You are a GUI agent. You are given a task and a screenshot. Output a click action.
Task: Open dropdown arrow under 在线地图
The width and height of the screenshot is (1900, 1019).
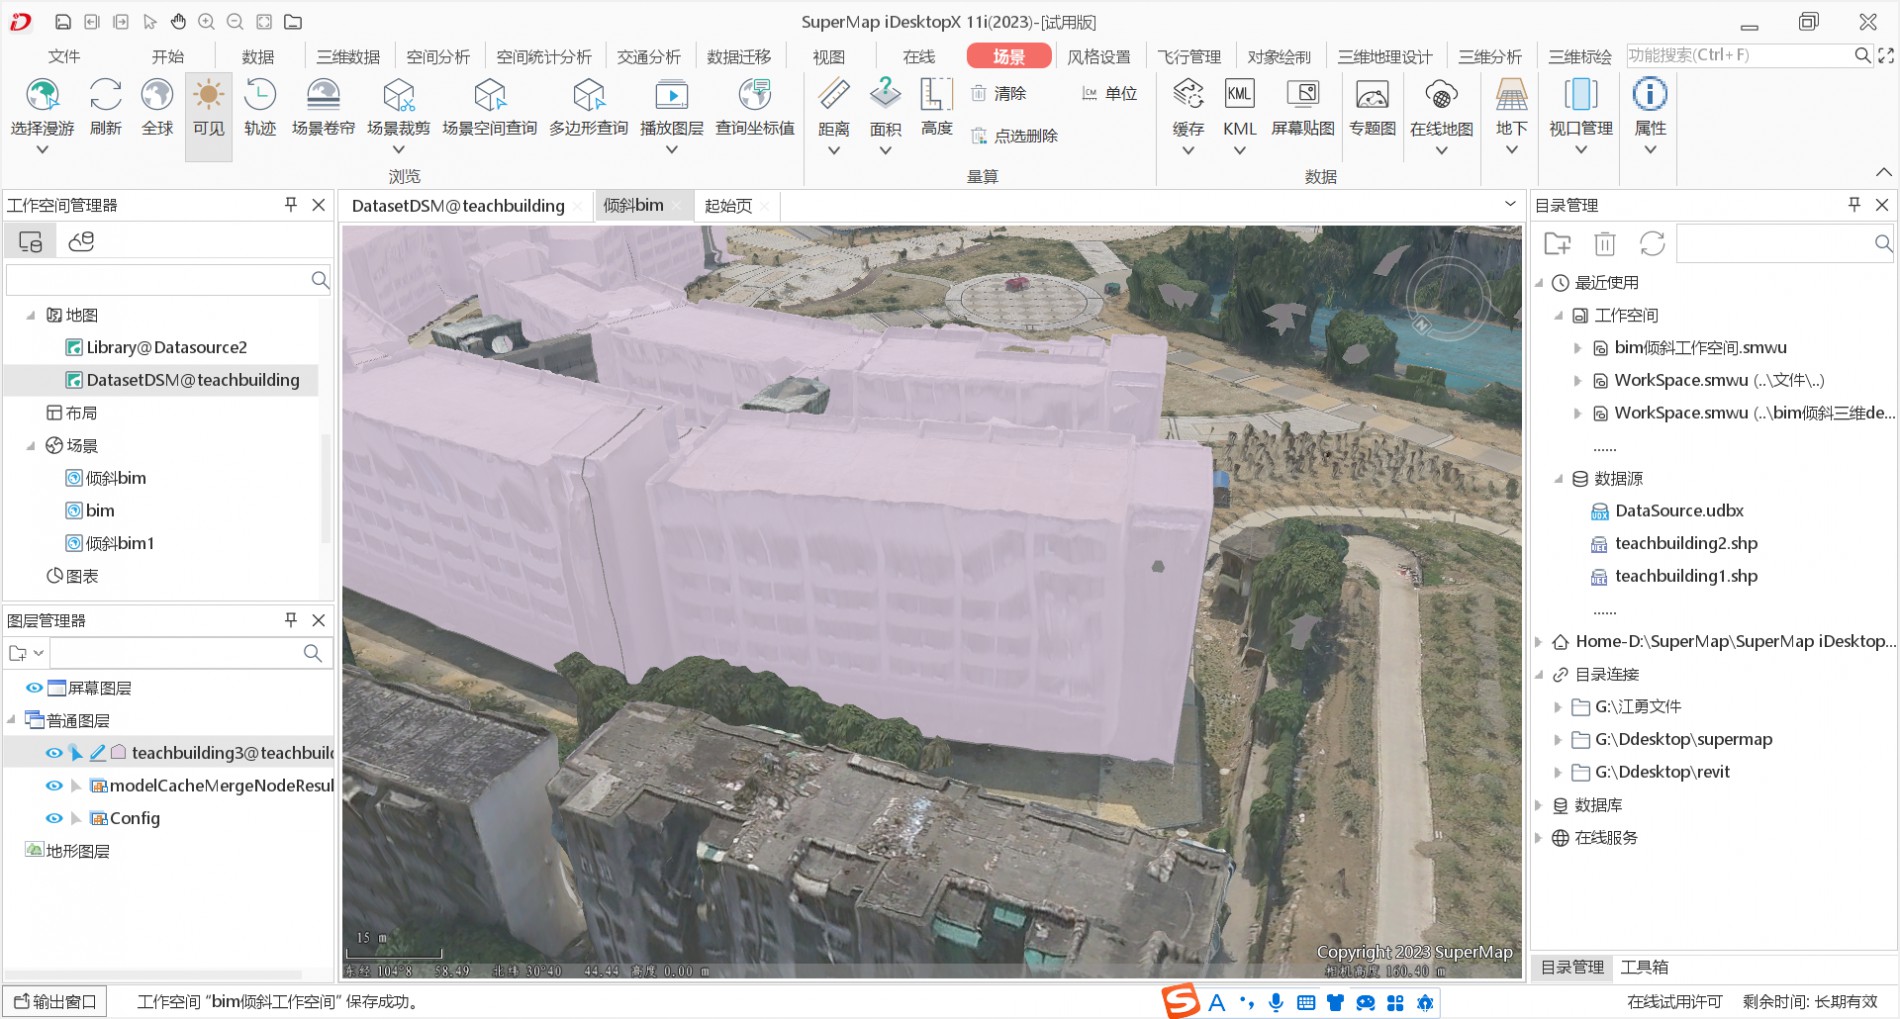pos(1441,151)
